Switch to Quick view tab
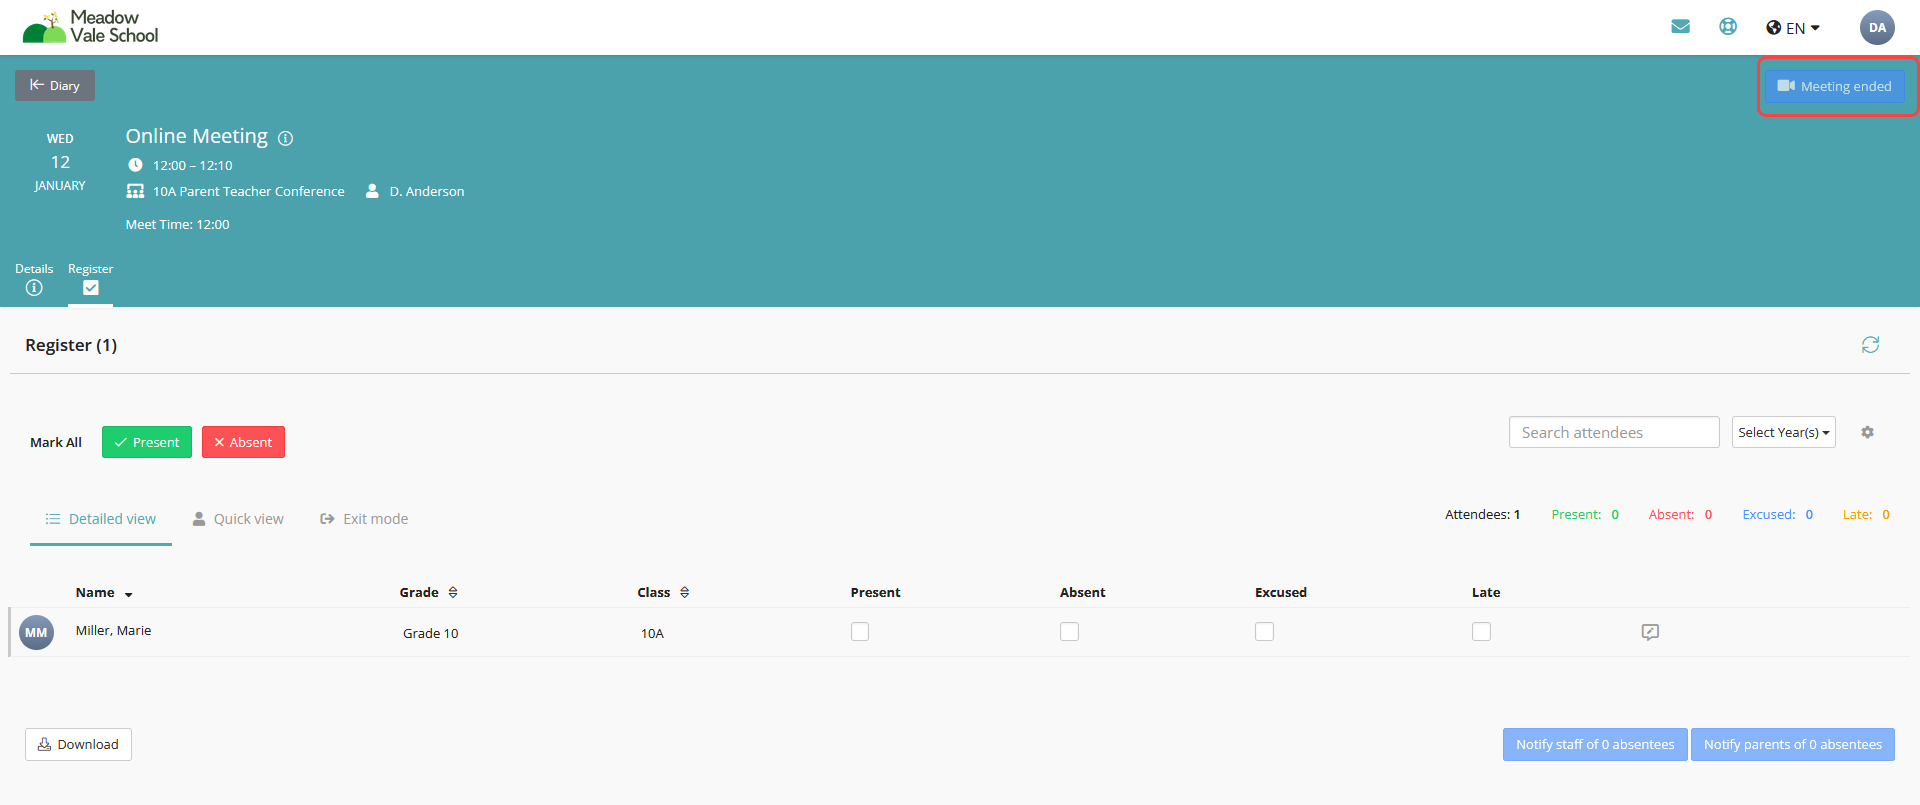Screen dimensions: 1920x805 238,519
